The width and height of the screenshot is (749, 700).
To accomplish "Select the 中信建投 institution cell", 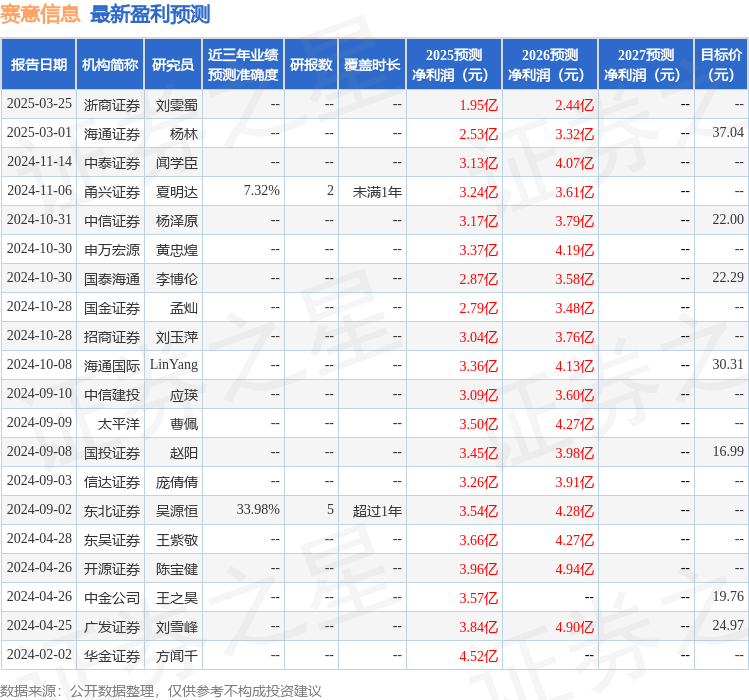I will (112, 395).
